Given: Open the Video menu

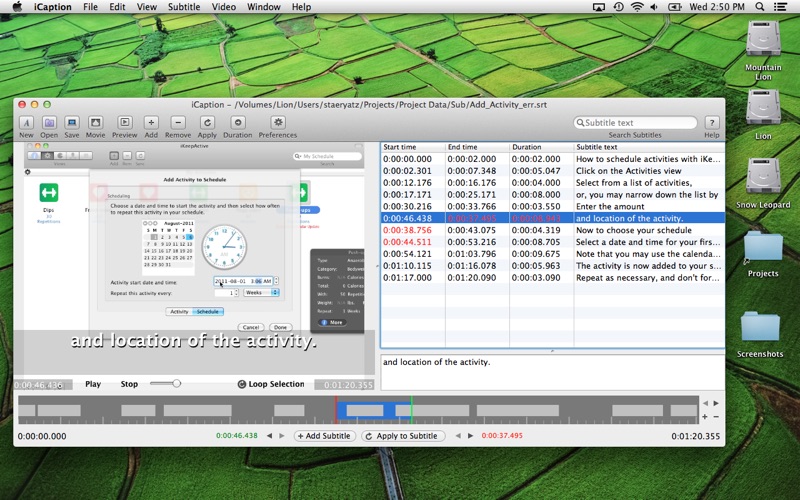Looking at the screenshot, I should click(x=223, y=7).
